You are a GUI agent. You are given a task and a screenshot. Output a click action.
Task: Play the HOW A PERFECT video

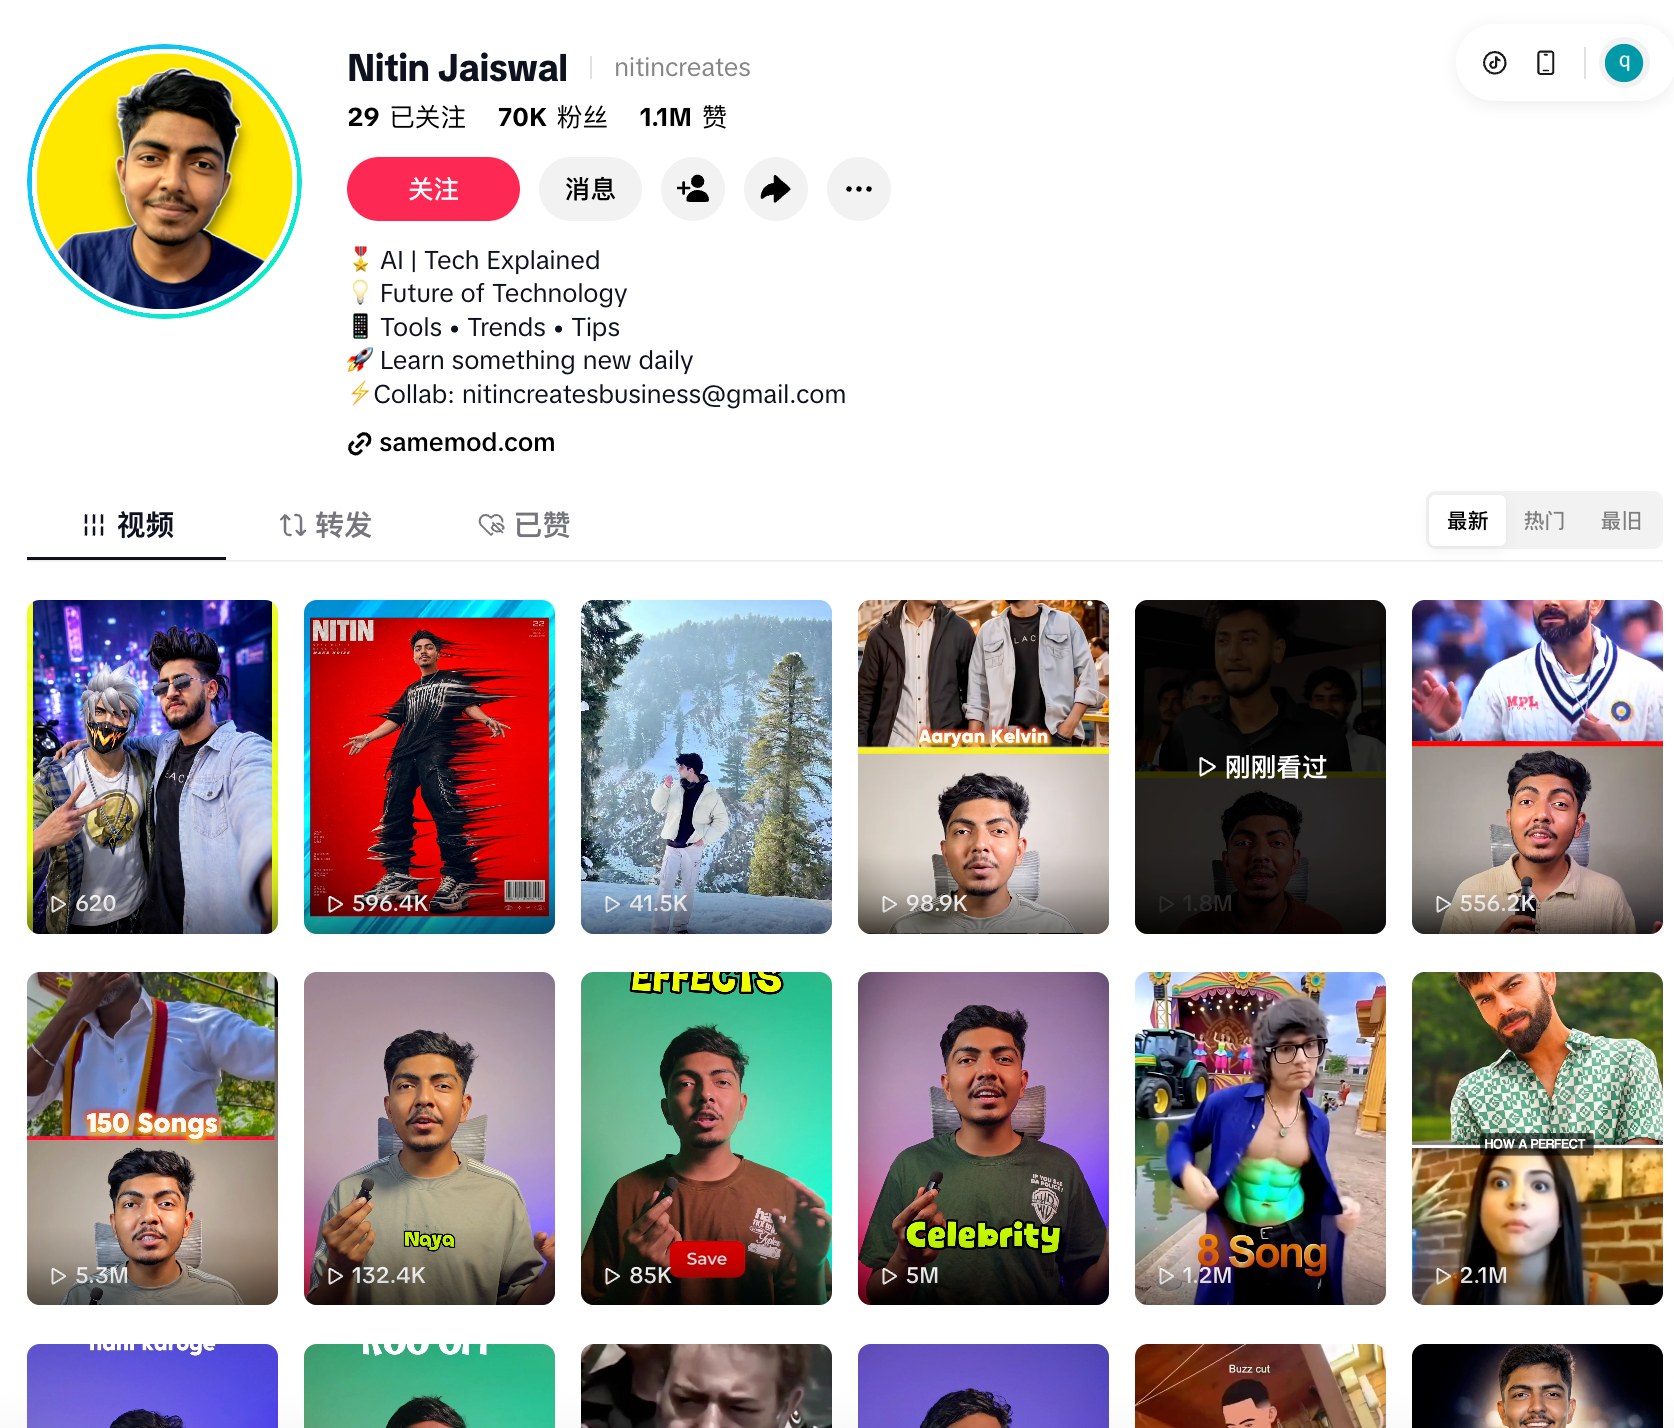(x=1537, y=1138)
